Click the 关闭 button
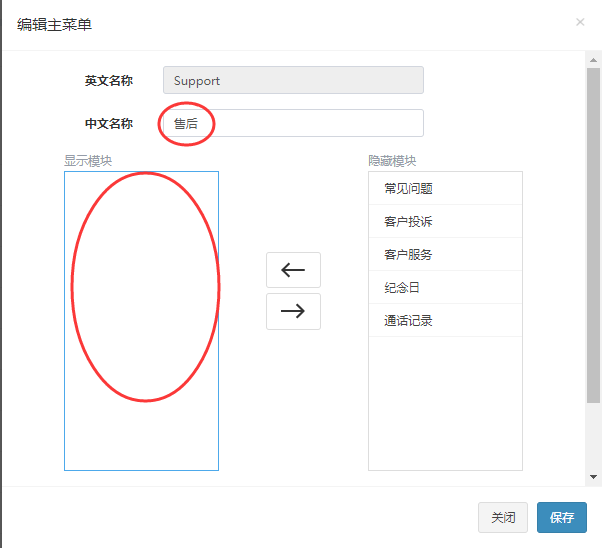The height and width of the screenshot is (548, 602). point(503,517)
